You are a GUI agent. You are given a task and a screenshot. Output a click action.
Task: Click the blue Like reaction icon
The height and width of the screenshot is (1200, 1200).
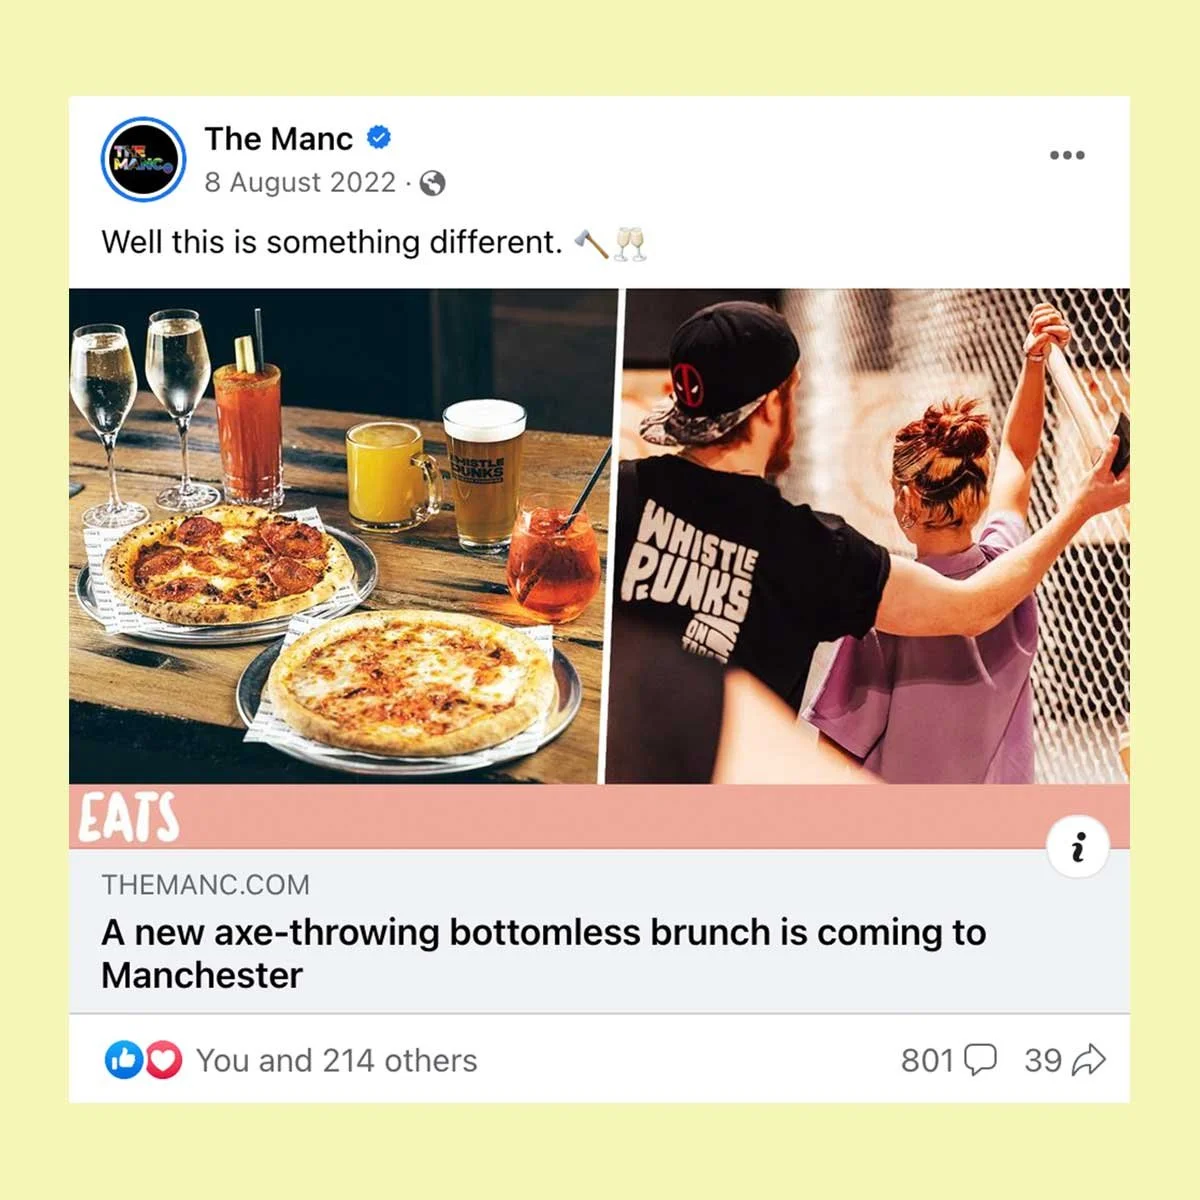pos(123,1060)
